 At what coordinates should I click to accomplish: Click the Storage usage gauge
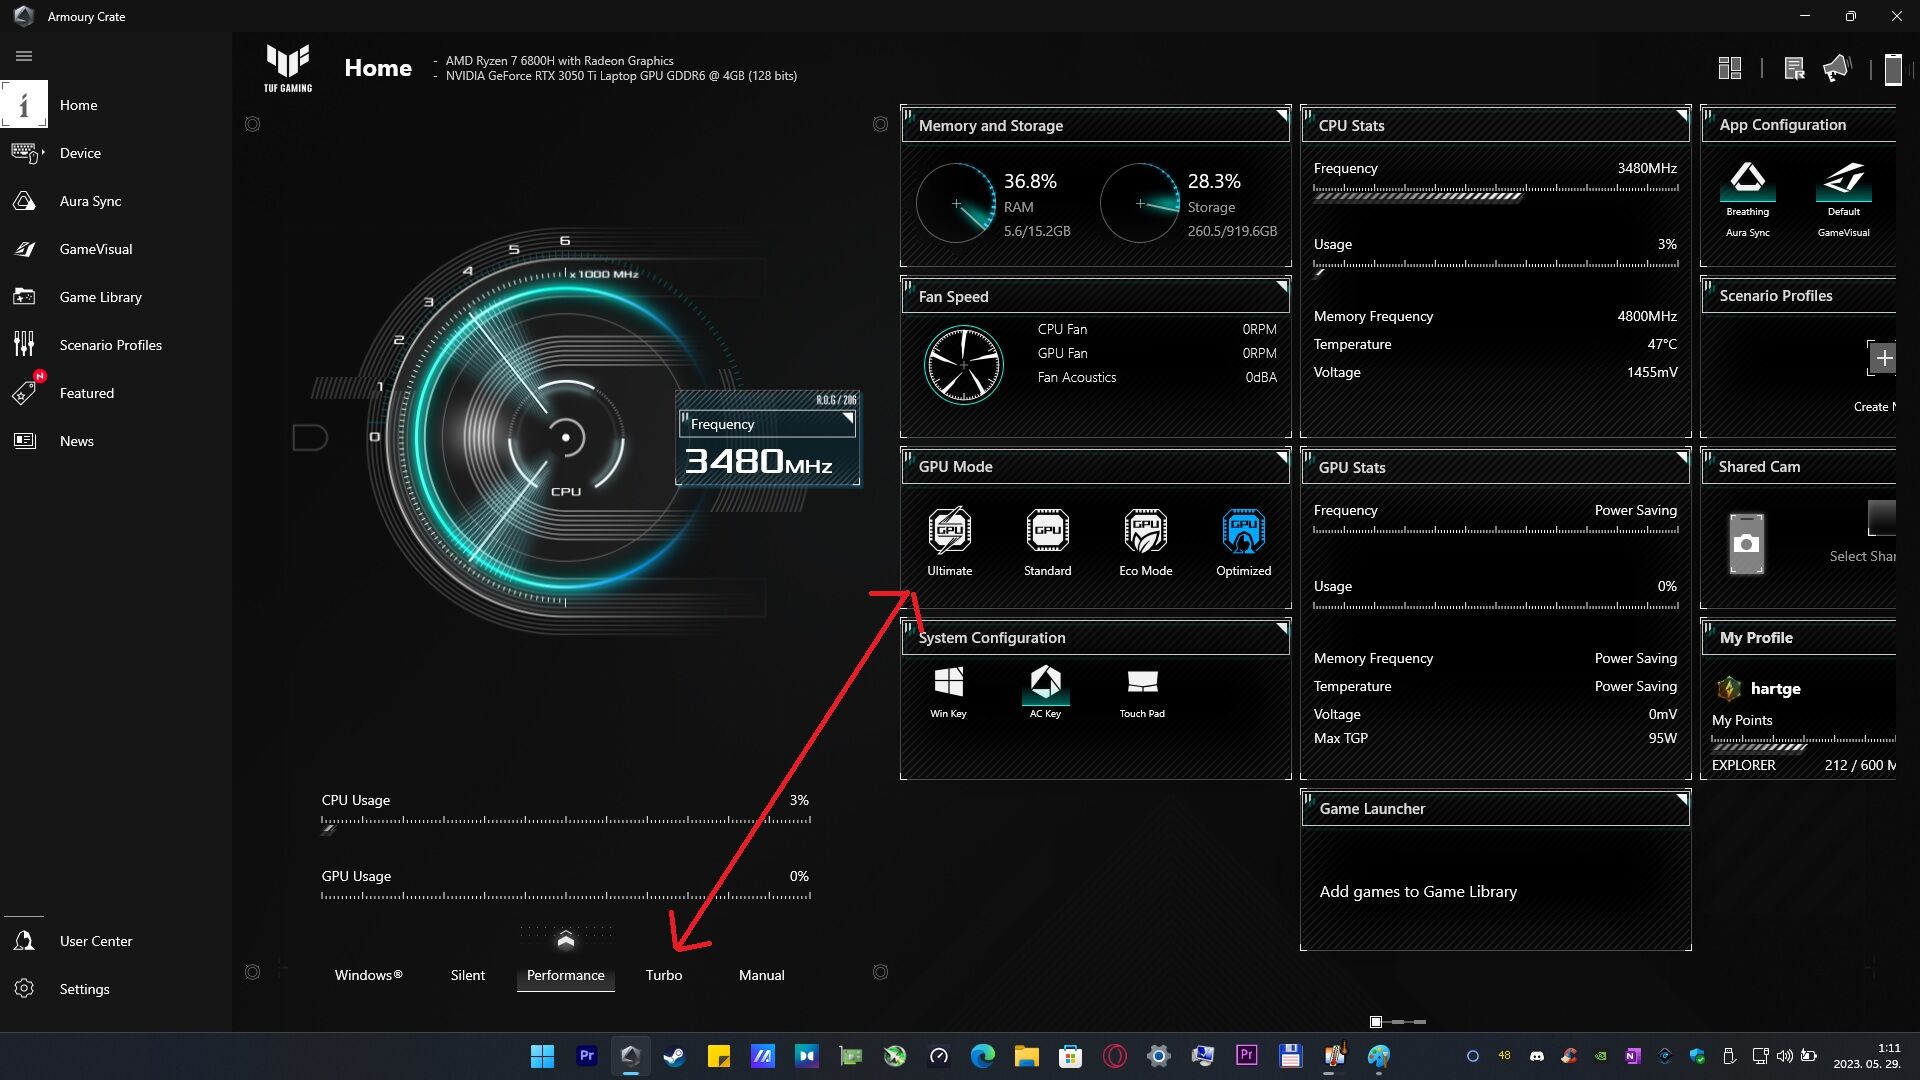1140,203
